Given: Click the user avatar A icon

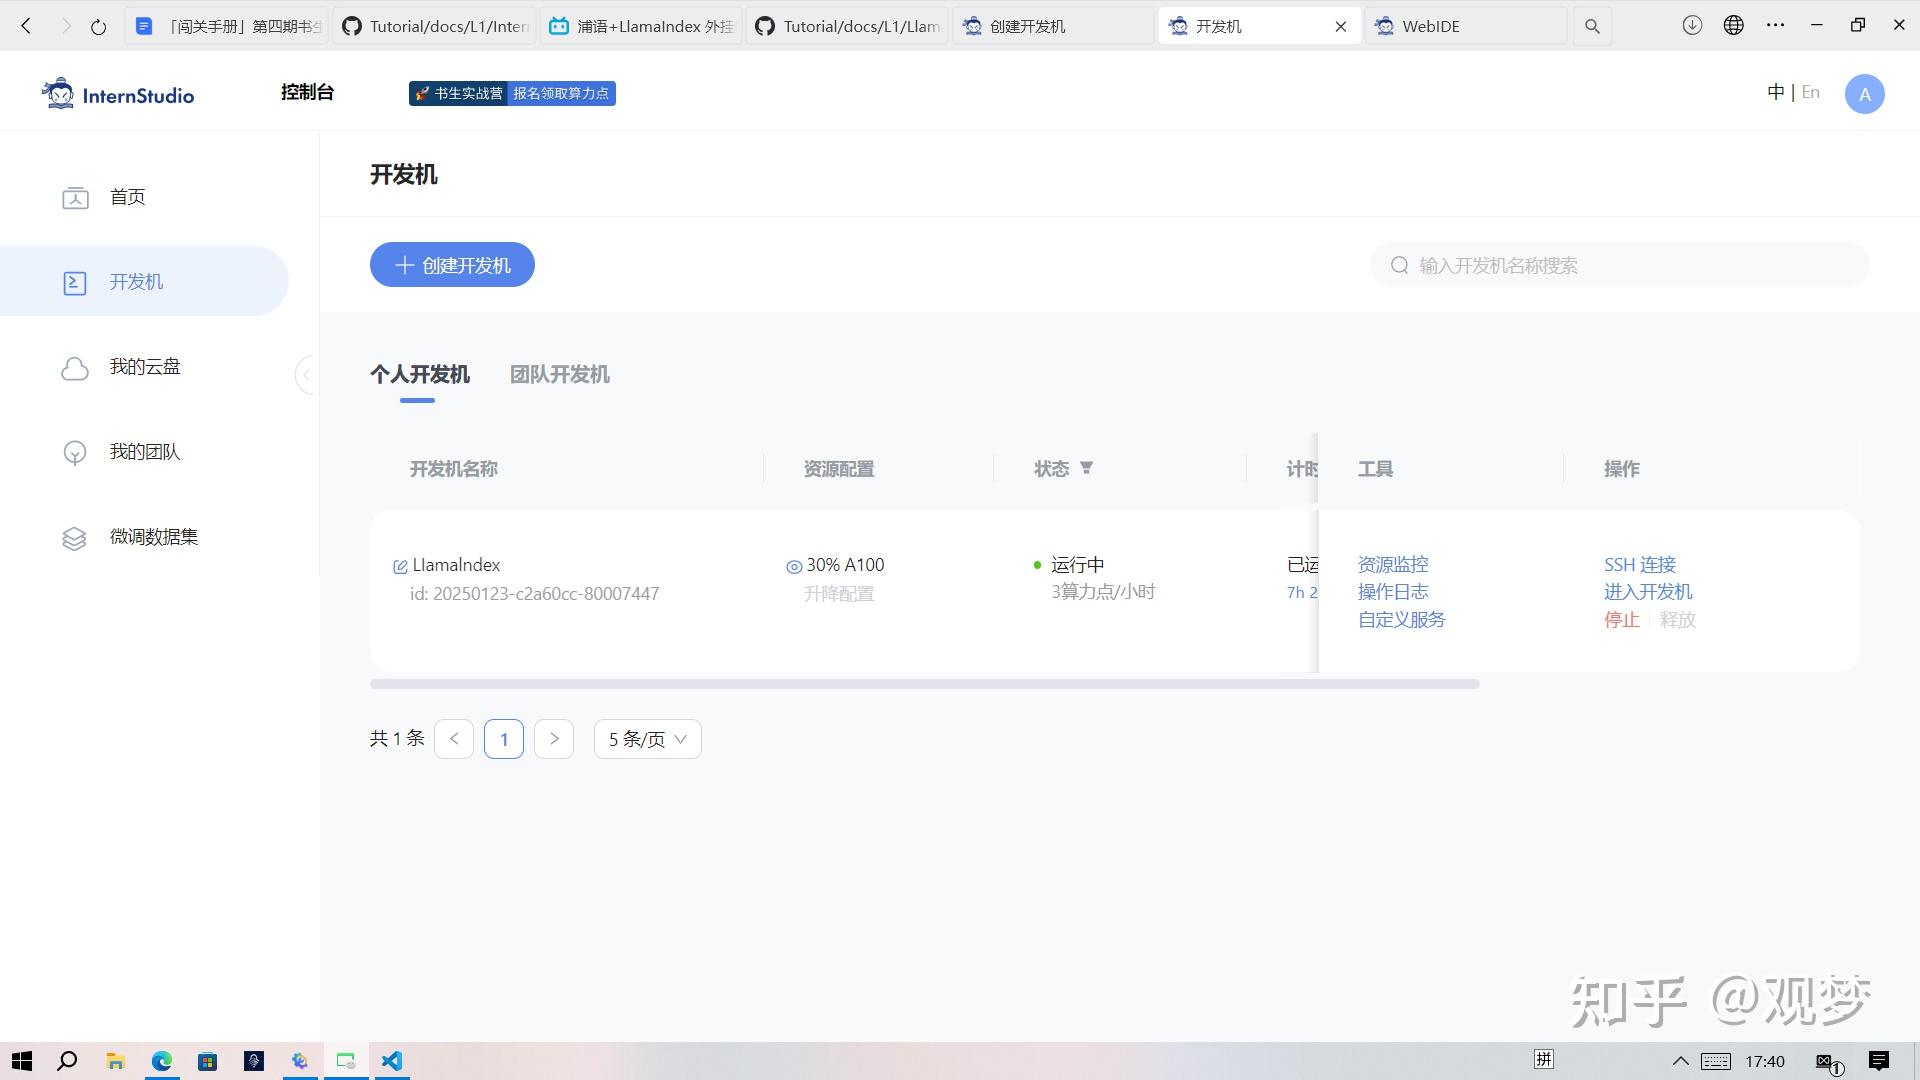Looking at the screenshot, I should pyautogui.click(x=1864, y=94).
